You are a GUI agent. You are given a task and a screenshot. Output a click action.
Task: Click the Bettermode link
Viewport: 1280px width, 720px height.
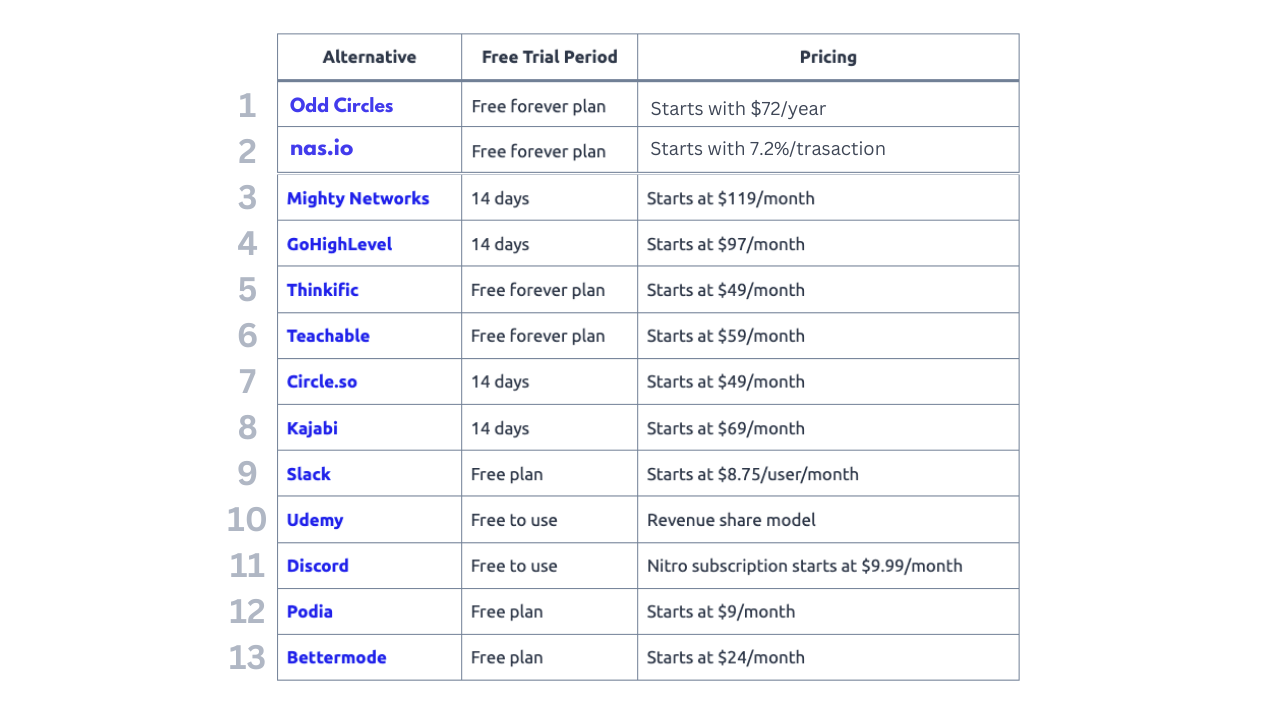(x=336, y=658)
